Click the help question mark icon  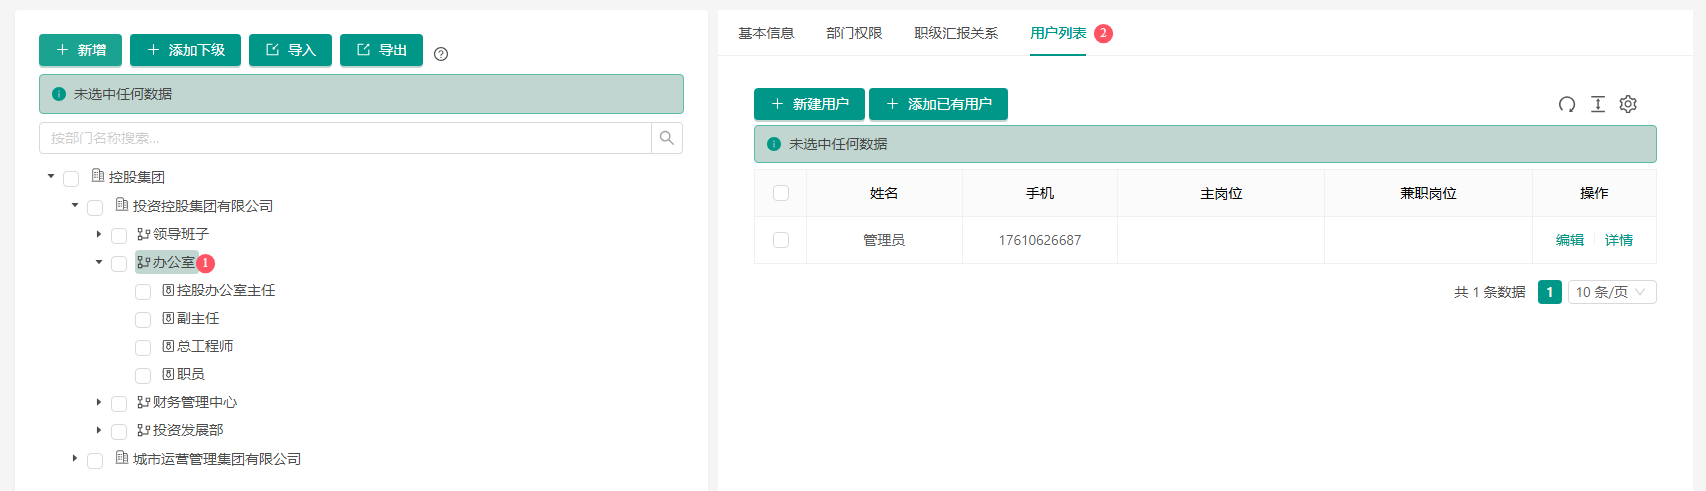[x=441, y=54]
